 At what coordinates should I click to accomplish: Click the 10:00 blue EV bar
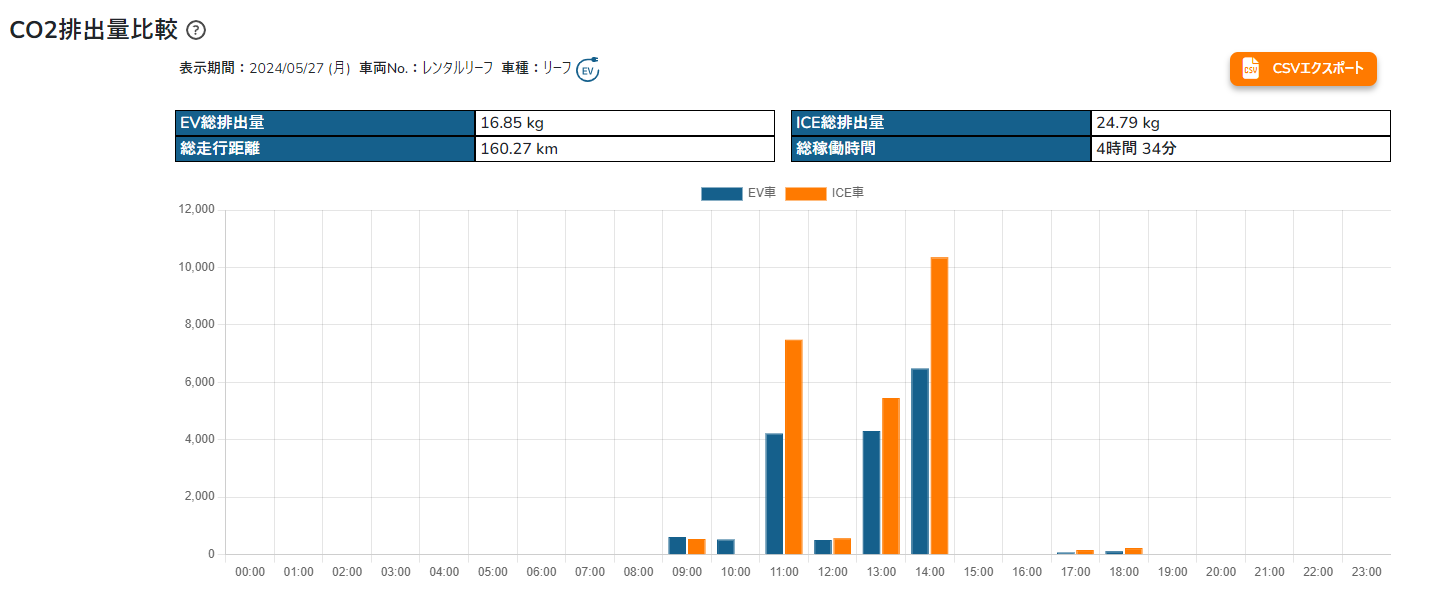pyautogui.click(x=726, y=547)
